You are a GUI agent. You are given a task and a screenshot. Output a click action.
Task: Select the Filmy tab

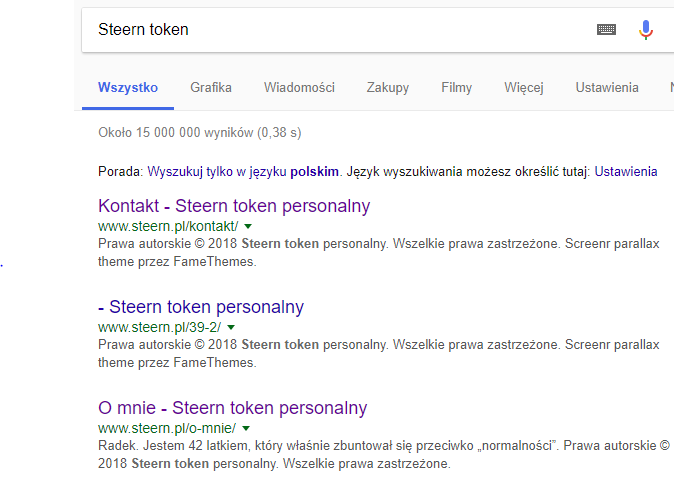[456, 88]
